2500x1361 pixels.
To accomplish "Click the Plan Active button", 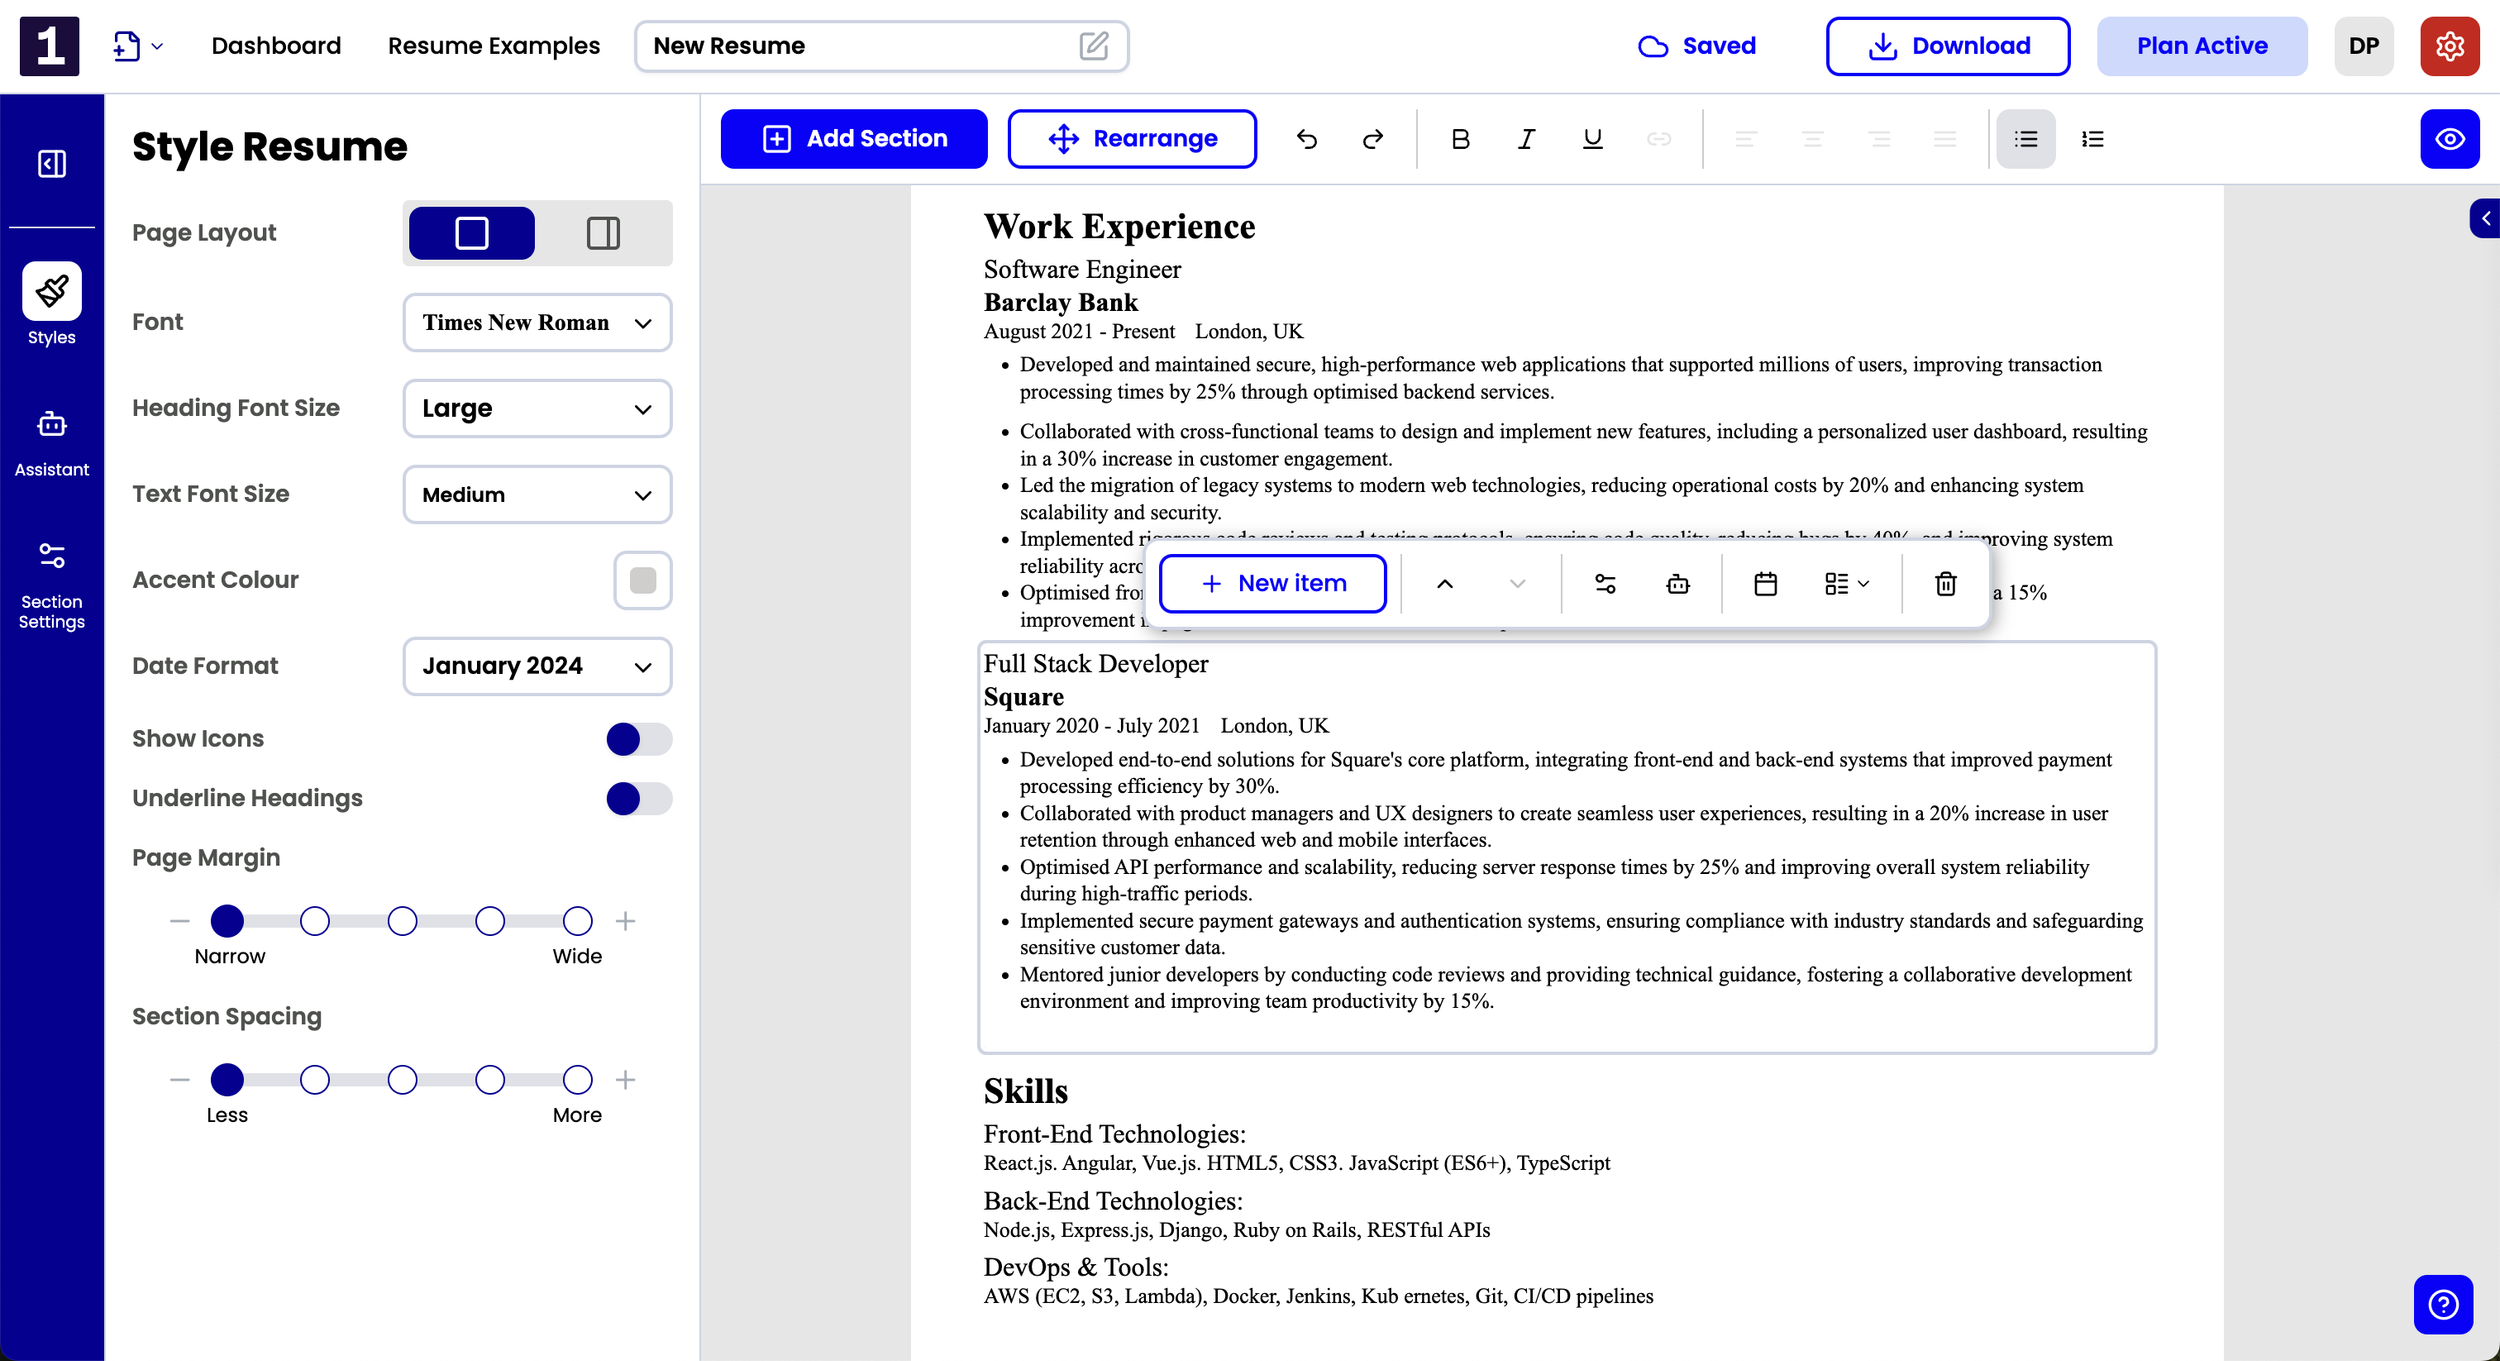I will [x=2202, y=46].
